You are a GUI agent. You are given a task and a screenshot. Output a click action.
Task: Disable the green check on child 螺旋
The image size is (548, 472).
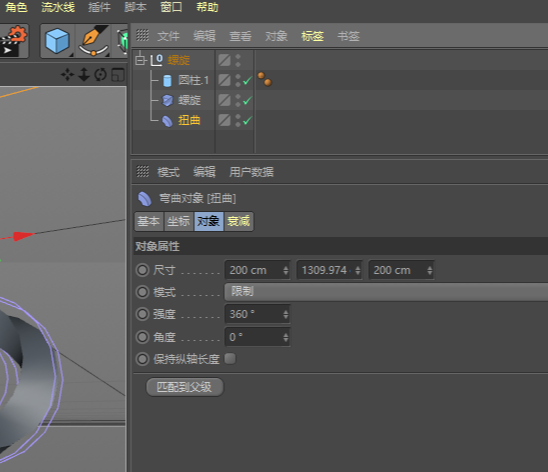click(247, 101)
